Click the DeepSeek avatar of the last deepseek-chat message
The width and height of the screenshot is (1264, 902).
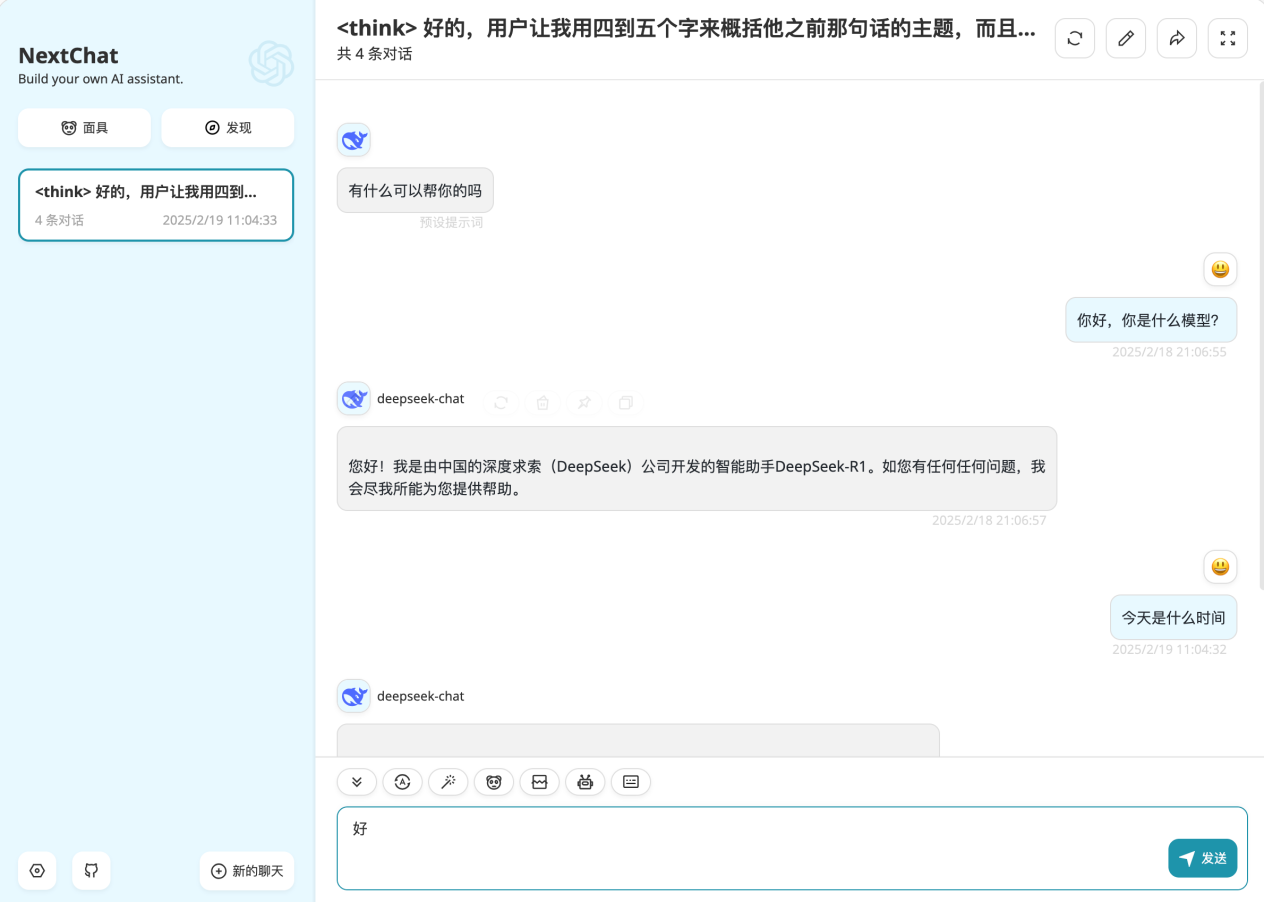tap(354, 696)
